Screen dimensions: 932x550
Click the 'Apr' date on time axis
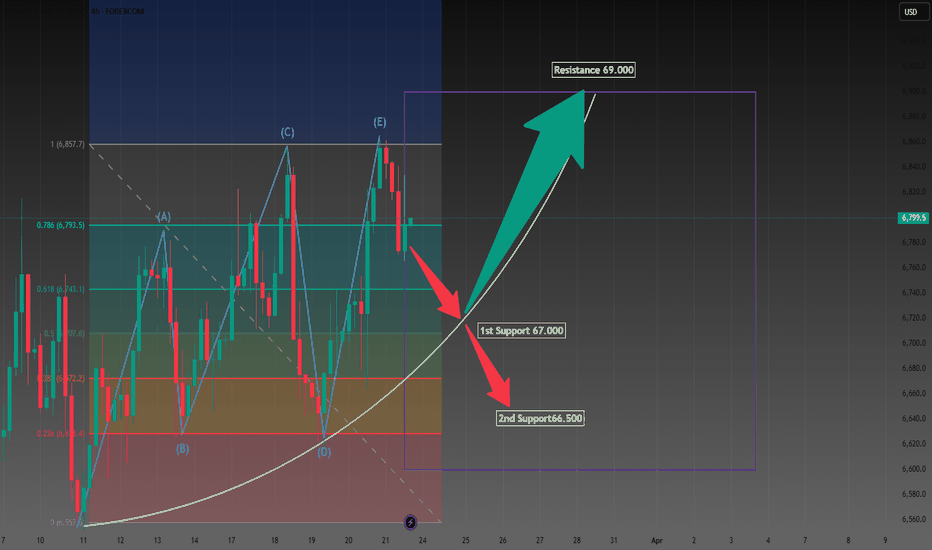(657, 540)
